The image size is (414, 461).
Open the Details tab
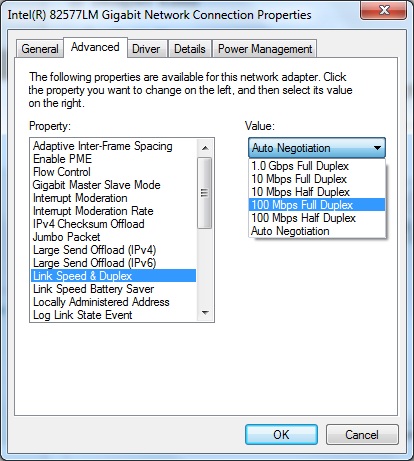pyautogui.click(x=190, y=49)
